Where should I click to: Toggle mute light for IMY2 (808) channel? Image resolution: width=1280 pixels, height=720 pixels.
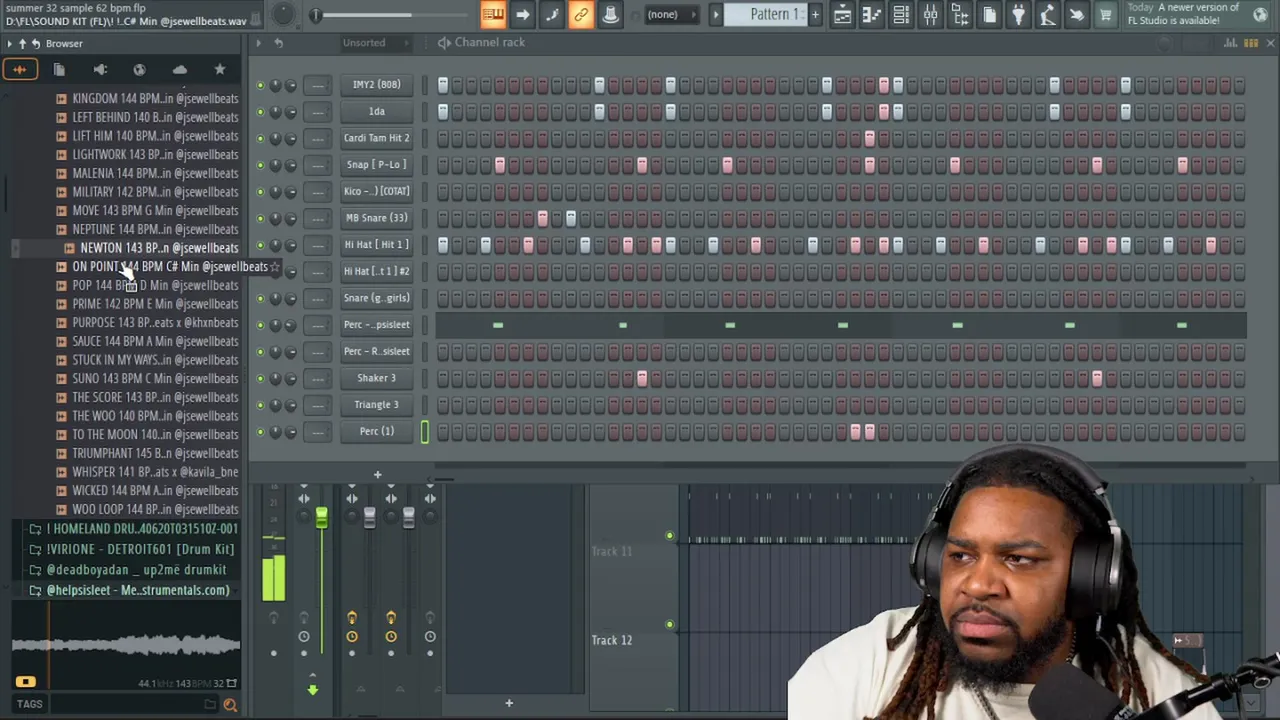tap(260, 85)
